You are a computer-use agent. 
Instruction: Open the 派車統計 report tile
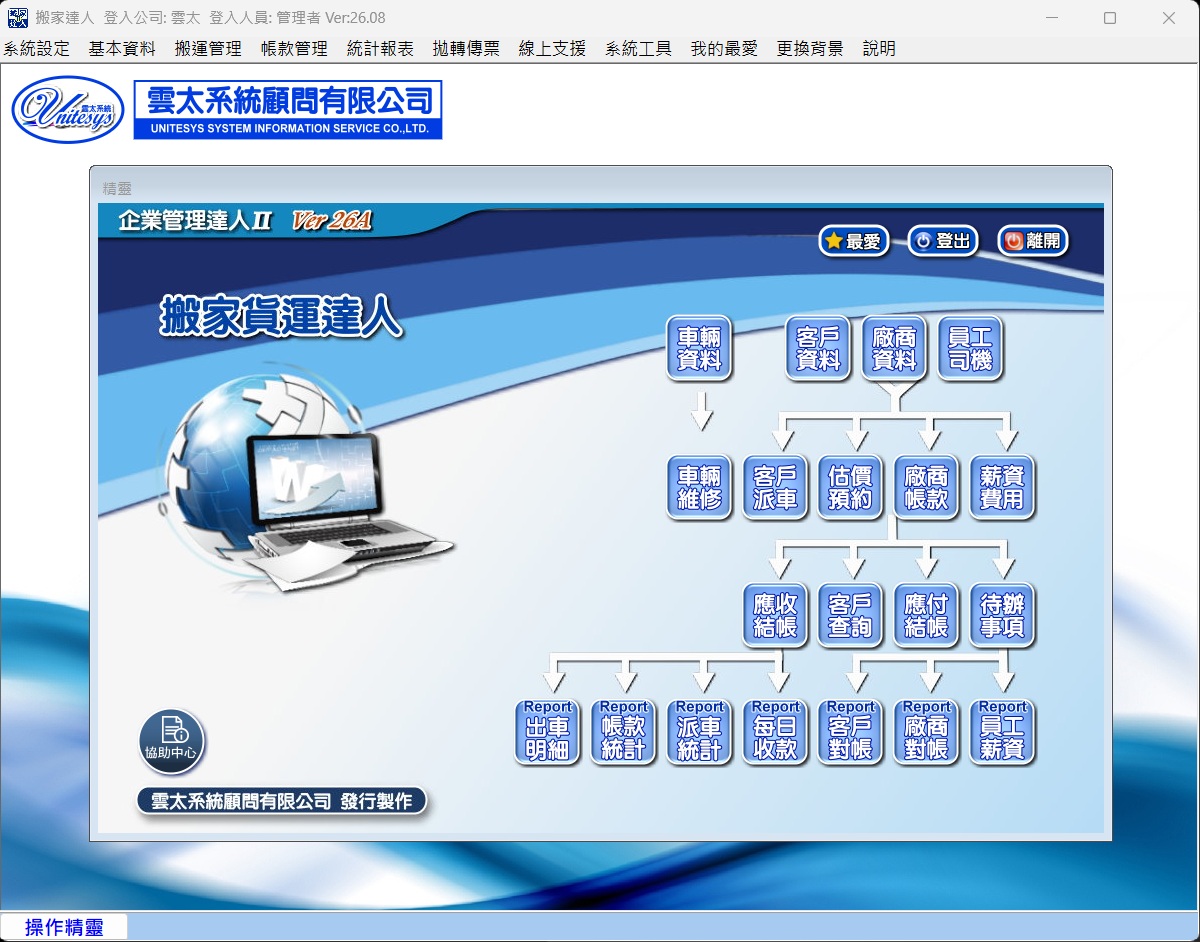pos(699,732)
